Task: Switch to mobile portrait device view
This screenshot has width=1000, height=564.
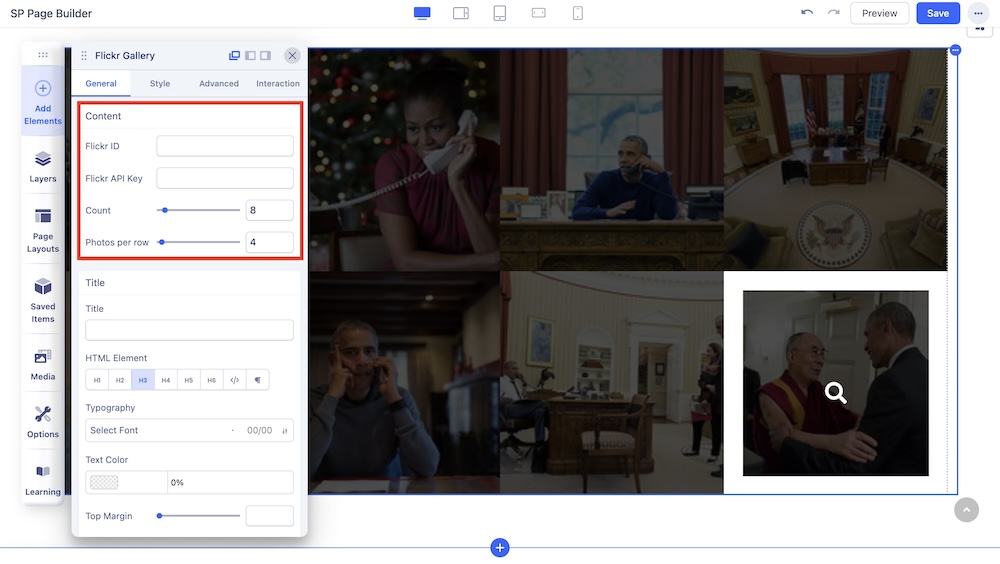Action: [577, 13]
